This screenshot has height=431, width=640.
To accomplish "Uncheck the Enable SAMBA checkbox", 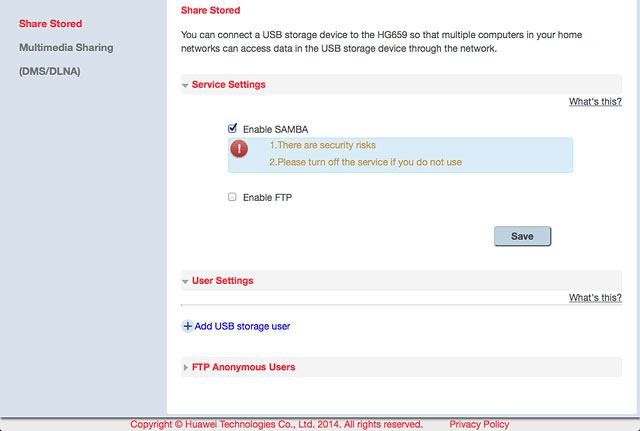I will (x=232, y=129).
